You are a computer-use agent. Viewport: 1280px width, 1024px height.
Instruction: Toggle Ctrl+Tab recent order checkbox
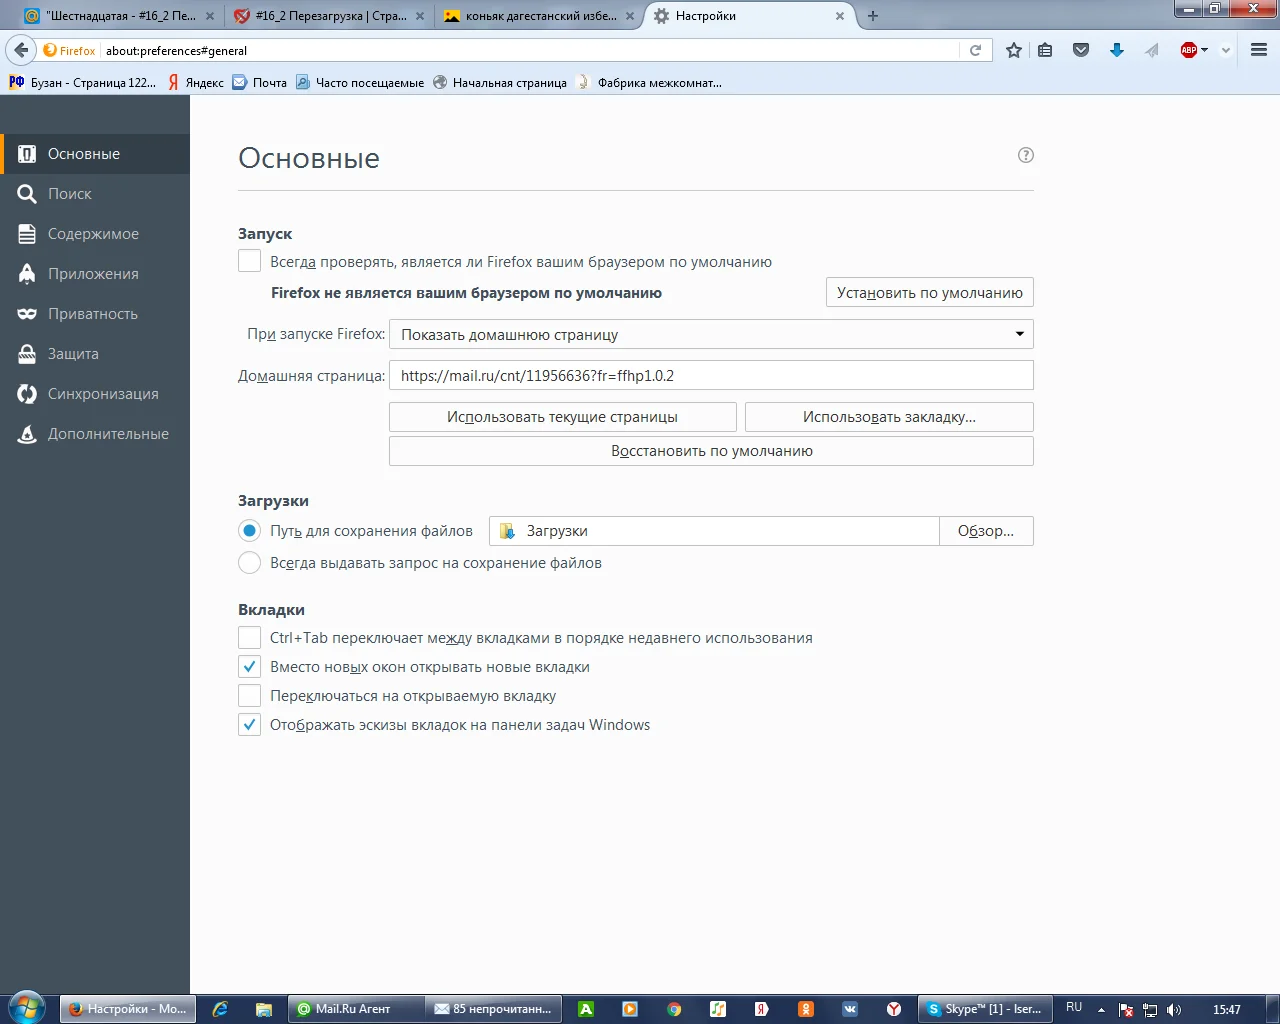pyautogui.click(x=250, y=638)
